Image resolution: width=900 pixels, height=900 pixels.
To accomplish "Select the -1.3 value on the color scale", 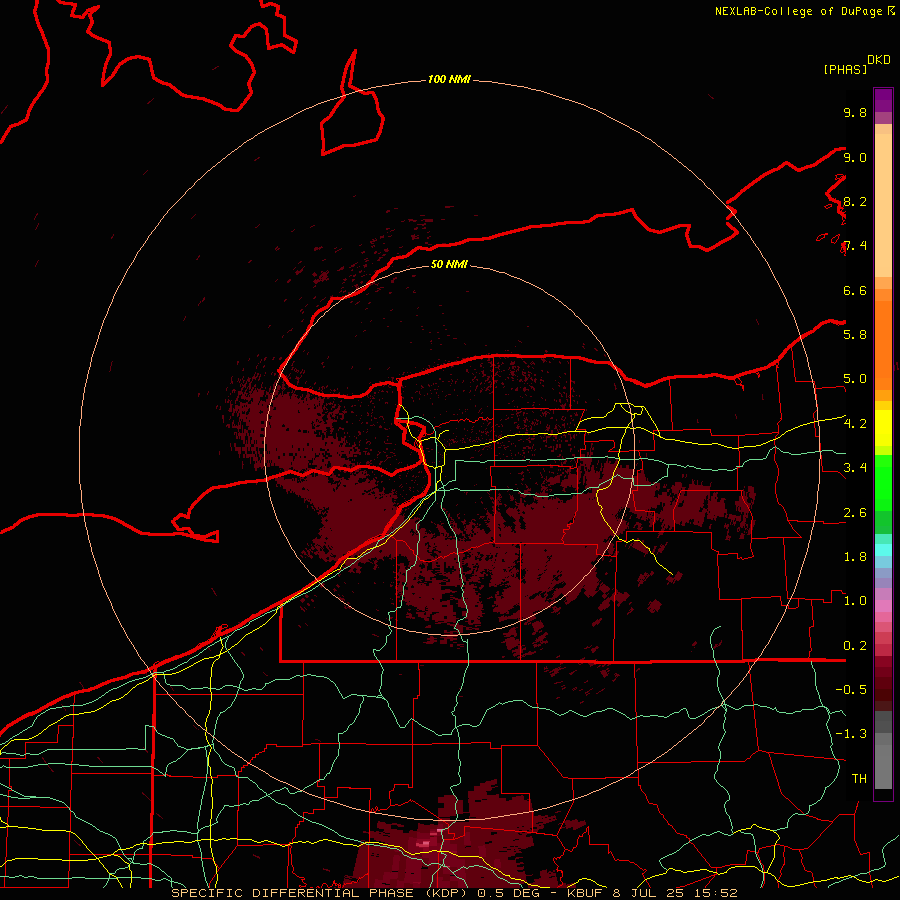I will point(851,734).
